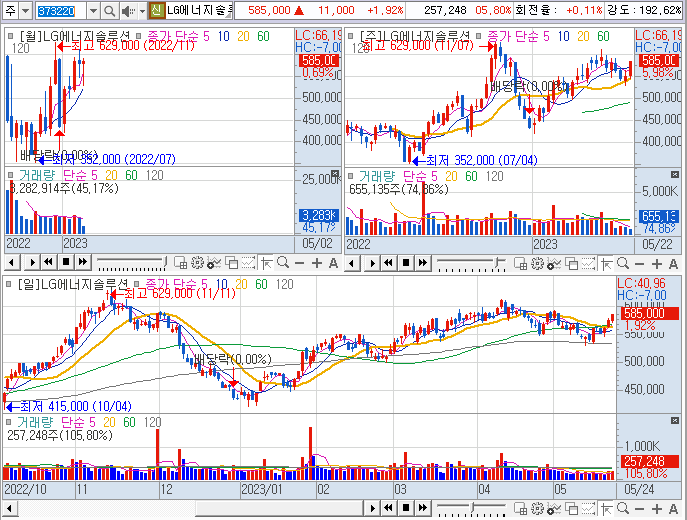Viewport: 687px width, 520px height.
Task: Click minus zoom-out in daily chart toolbar
Action: (x=640, y=508)
